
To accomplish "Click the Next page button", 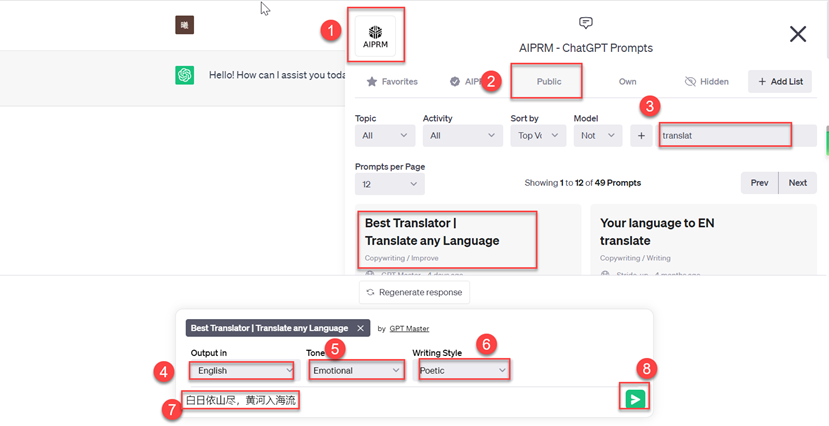I will 798,183.
